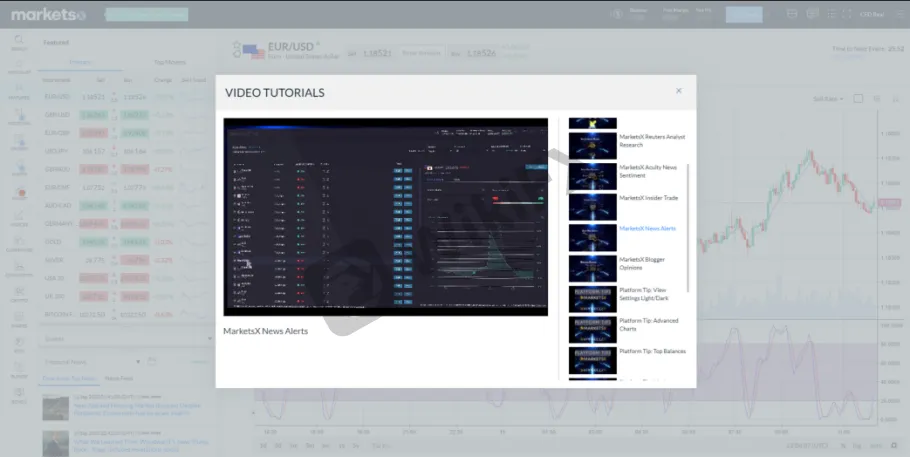Image resolution: width=910 pixels, height=458 pixels.
Task: Click 'MarketsX News Alerts' caption below video
Action: click(265, 331)
